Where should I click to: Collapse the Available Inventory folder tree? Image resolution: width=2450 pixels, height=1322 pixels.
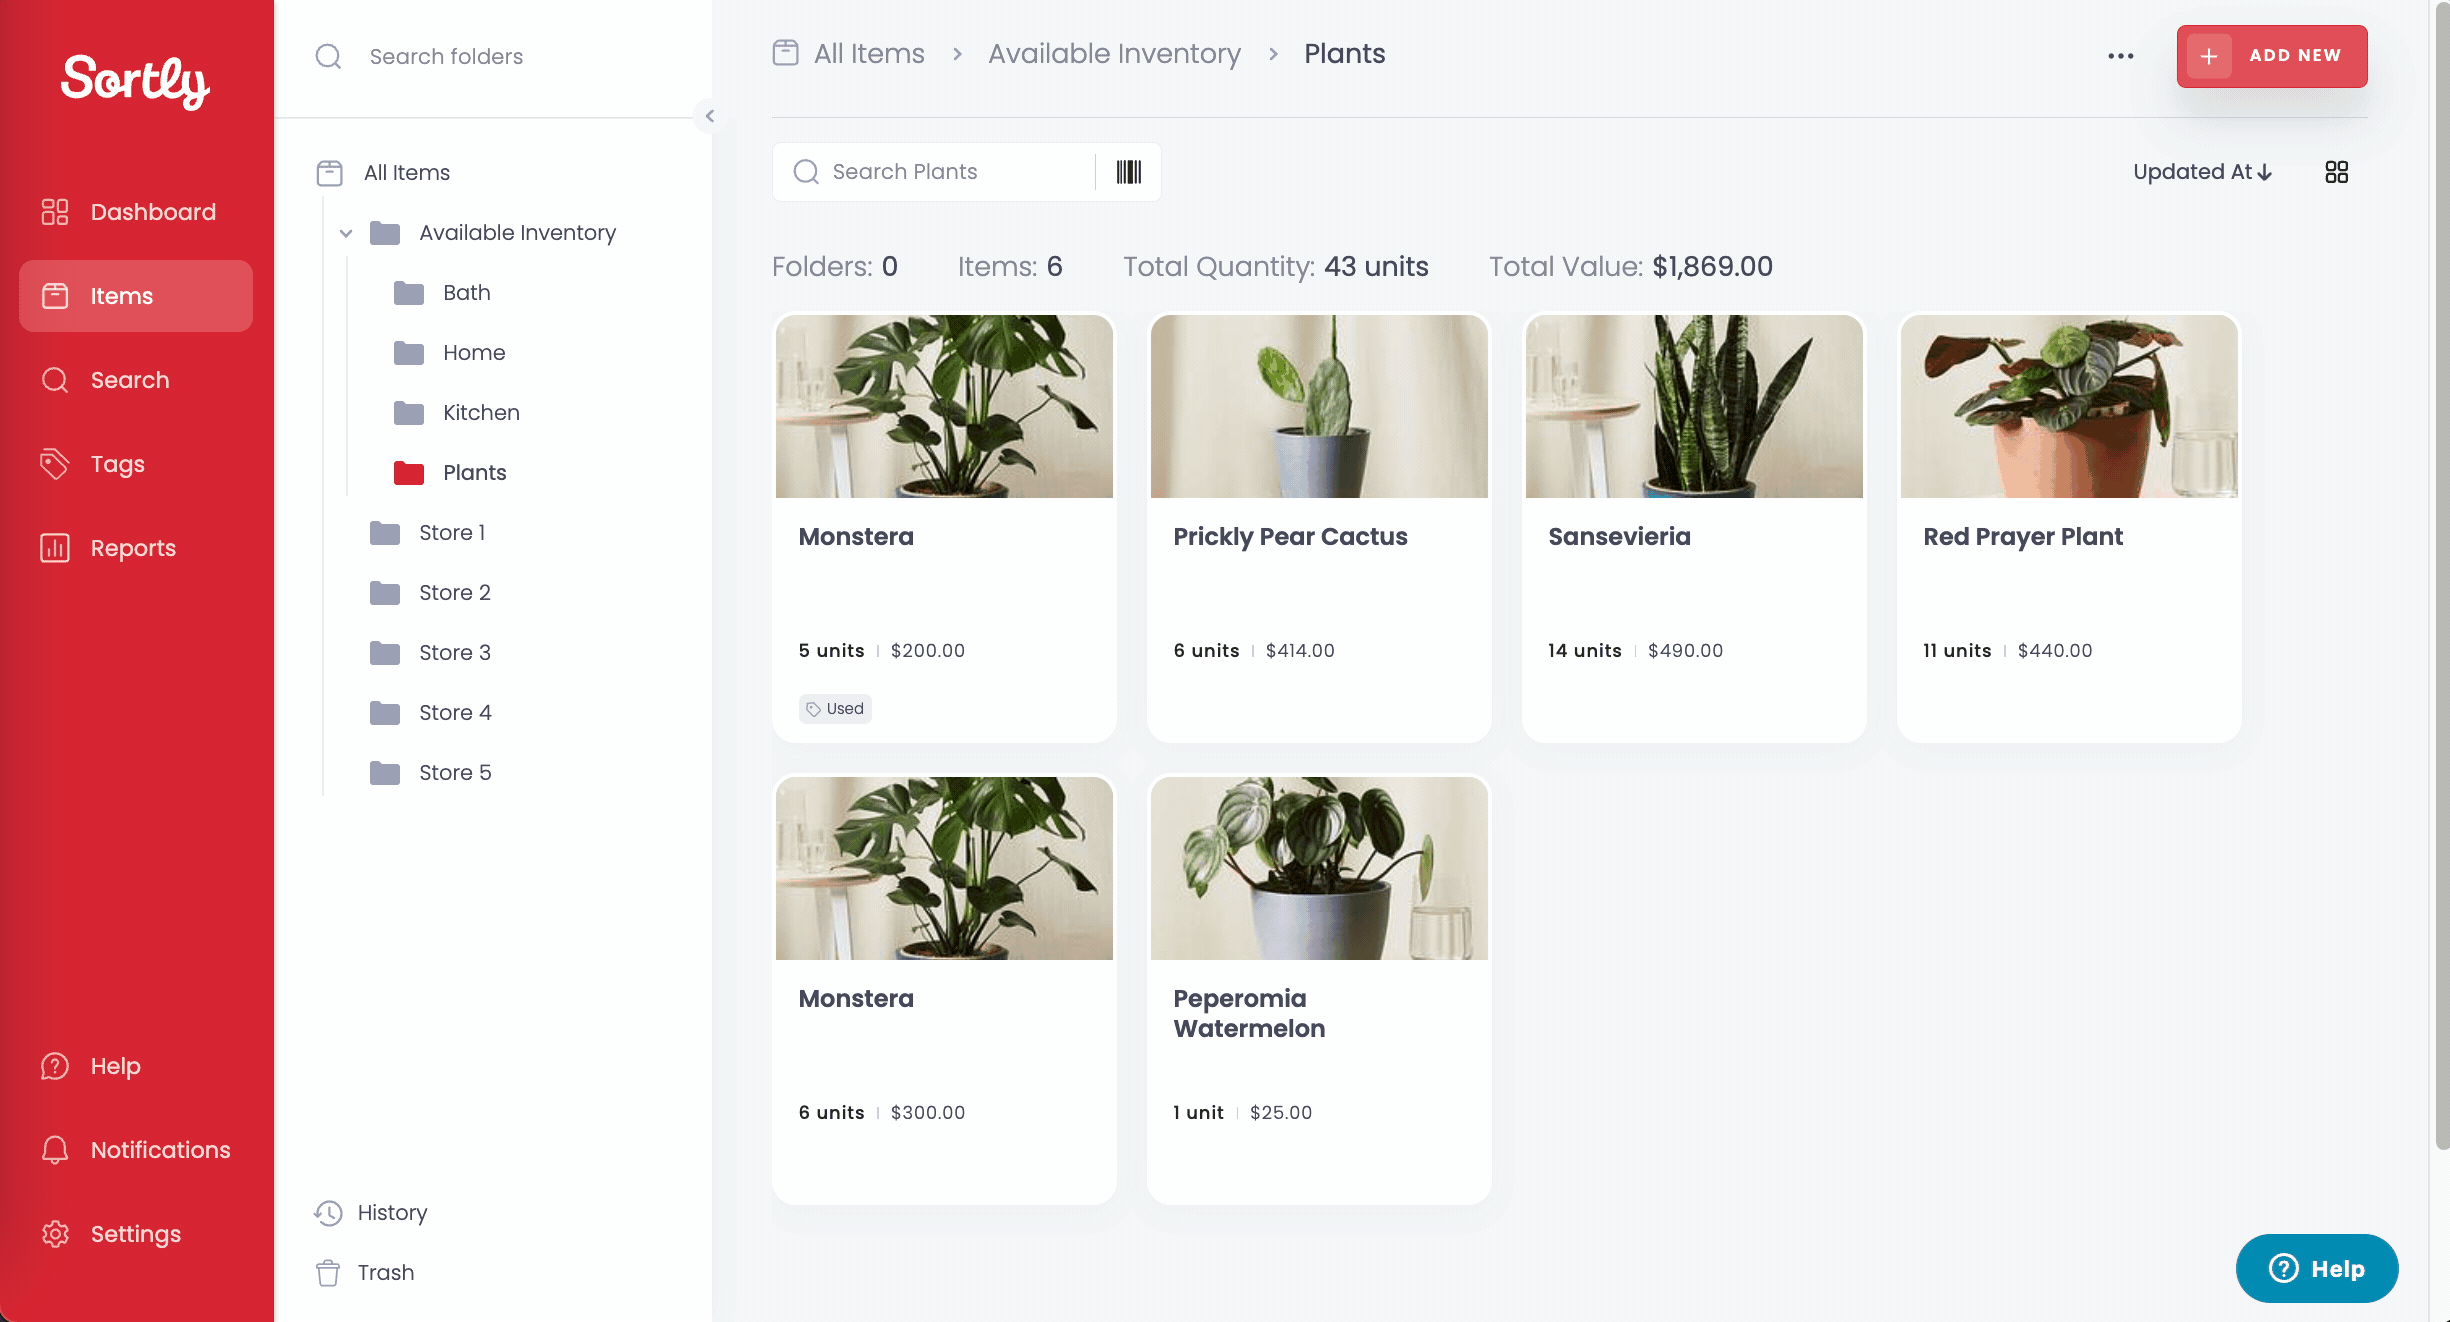(x=346, y=232)
